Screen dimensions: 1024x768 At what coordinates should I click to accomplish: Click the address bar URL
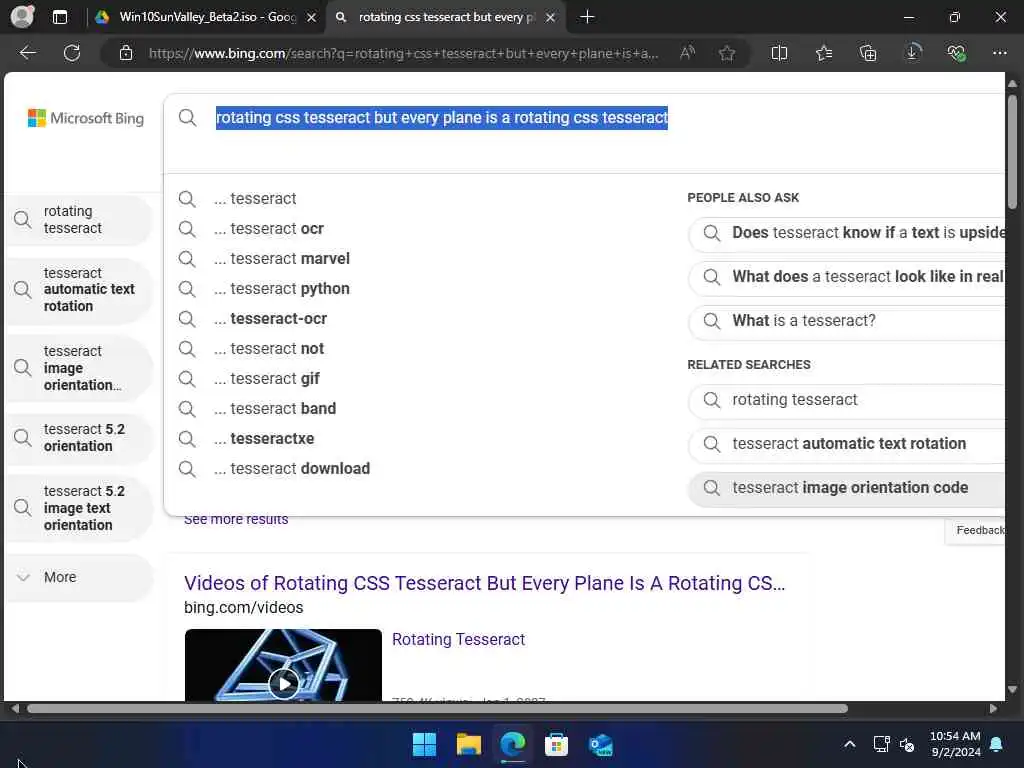pos(403,54)
